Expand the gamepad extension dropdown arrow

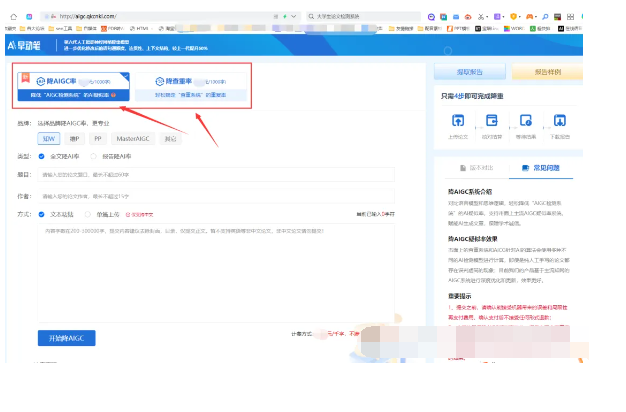tap(536, 17)
